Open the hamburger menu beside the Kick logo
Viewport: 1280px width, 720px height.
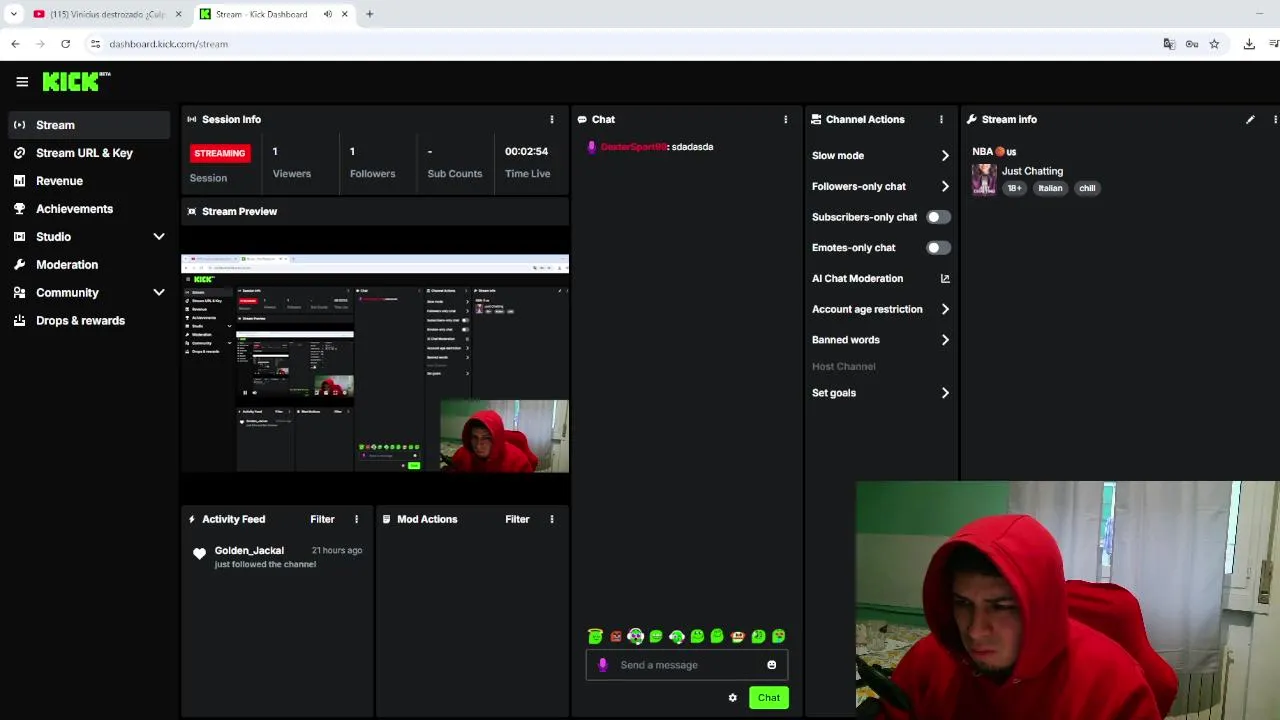22,82
